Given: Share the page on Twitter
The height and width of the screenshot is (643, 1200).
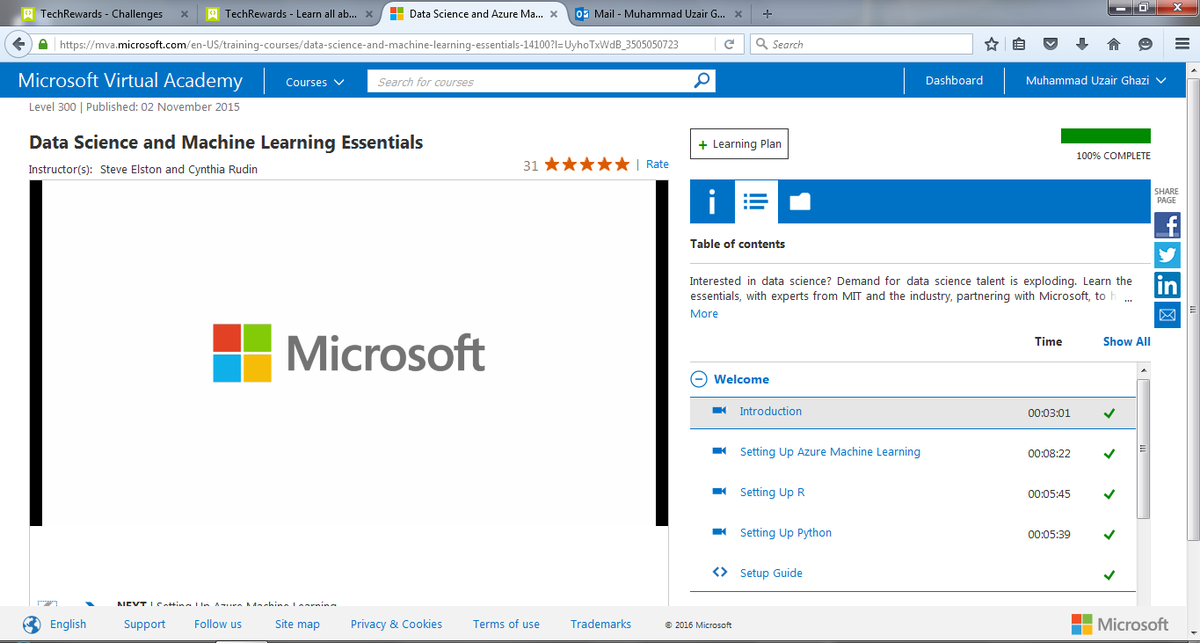Looking at the screenshot, I should [x=1167, y=255].
